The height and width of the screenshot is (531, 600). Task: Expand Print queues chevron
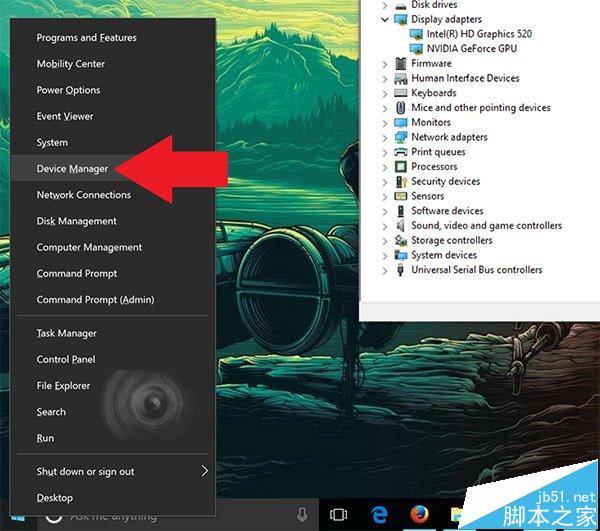[x=385, y=152]
